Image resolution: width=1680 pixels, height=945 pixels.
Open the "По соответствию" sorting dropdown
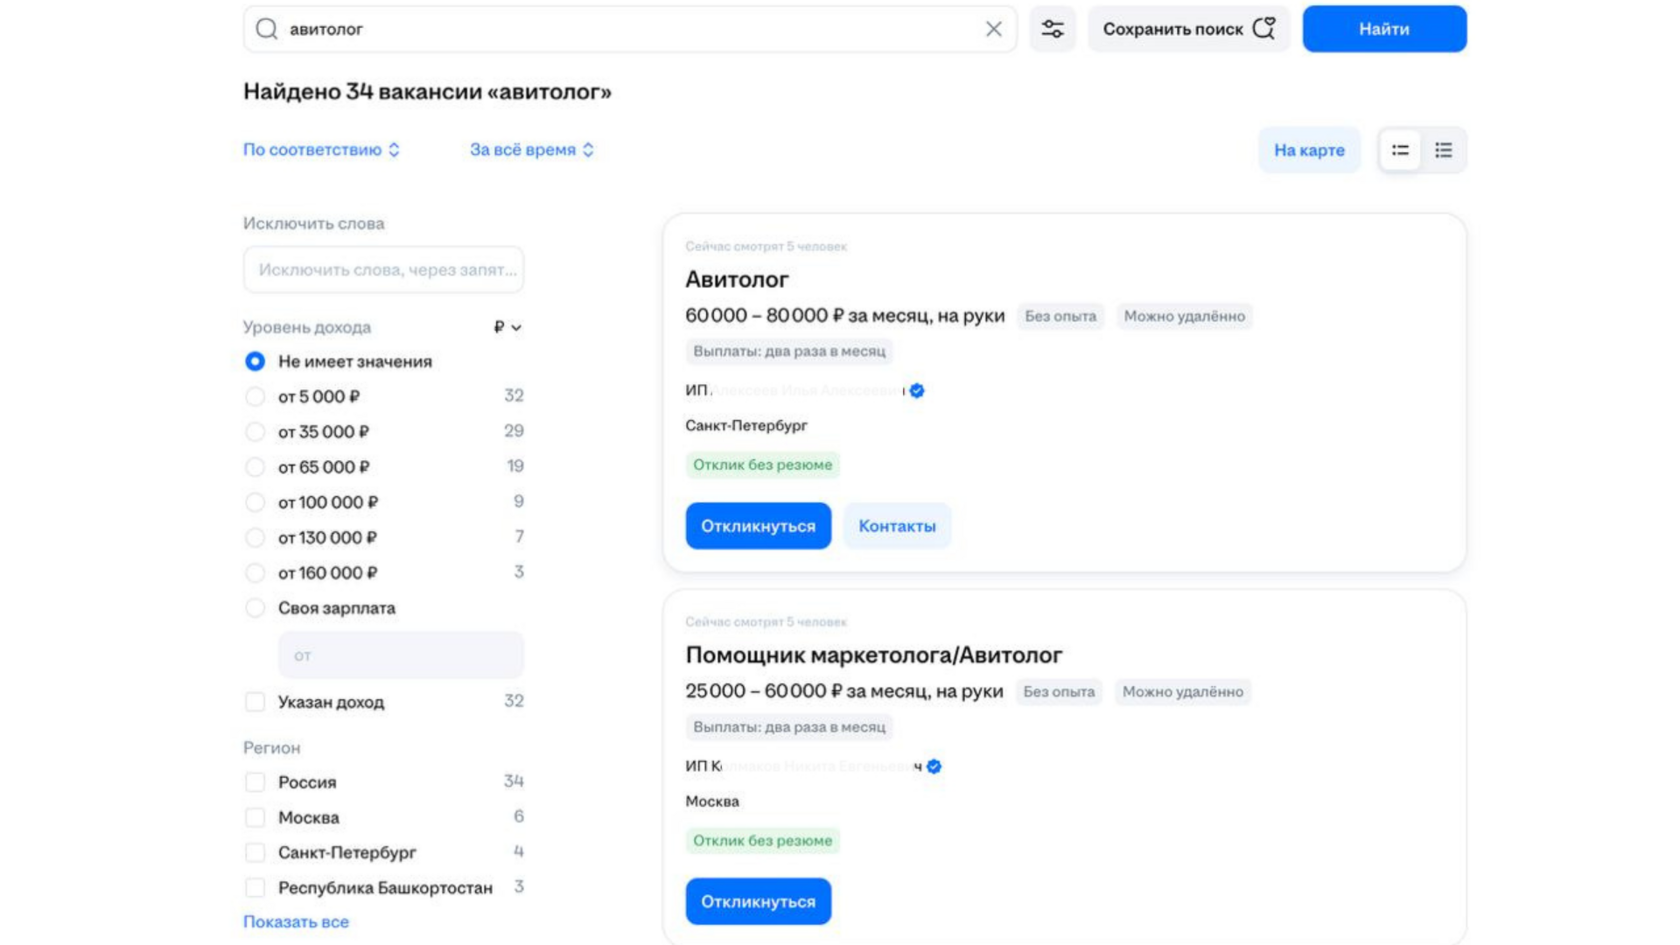321,150
